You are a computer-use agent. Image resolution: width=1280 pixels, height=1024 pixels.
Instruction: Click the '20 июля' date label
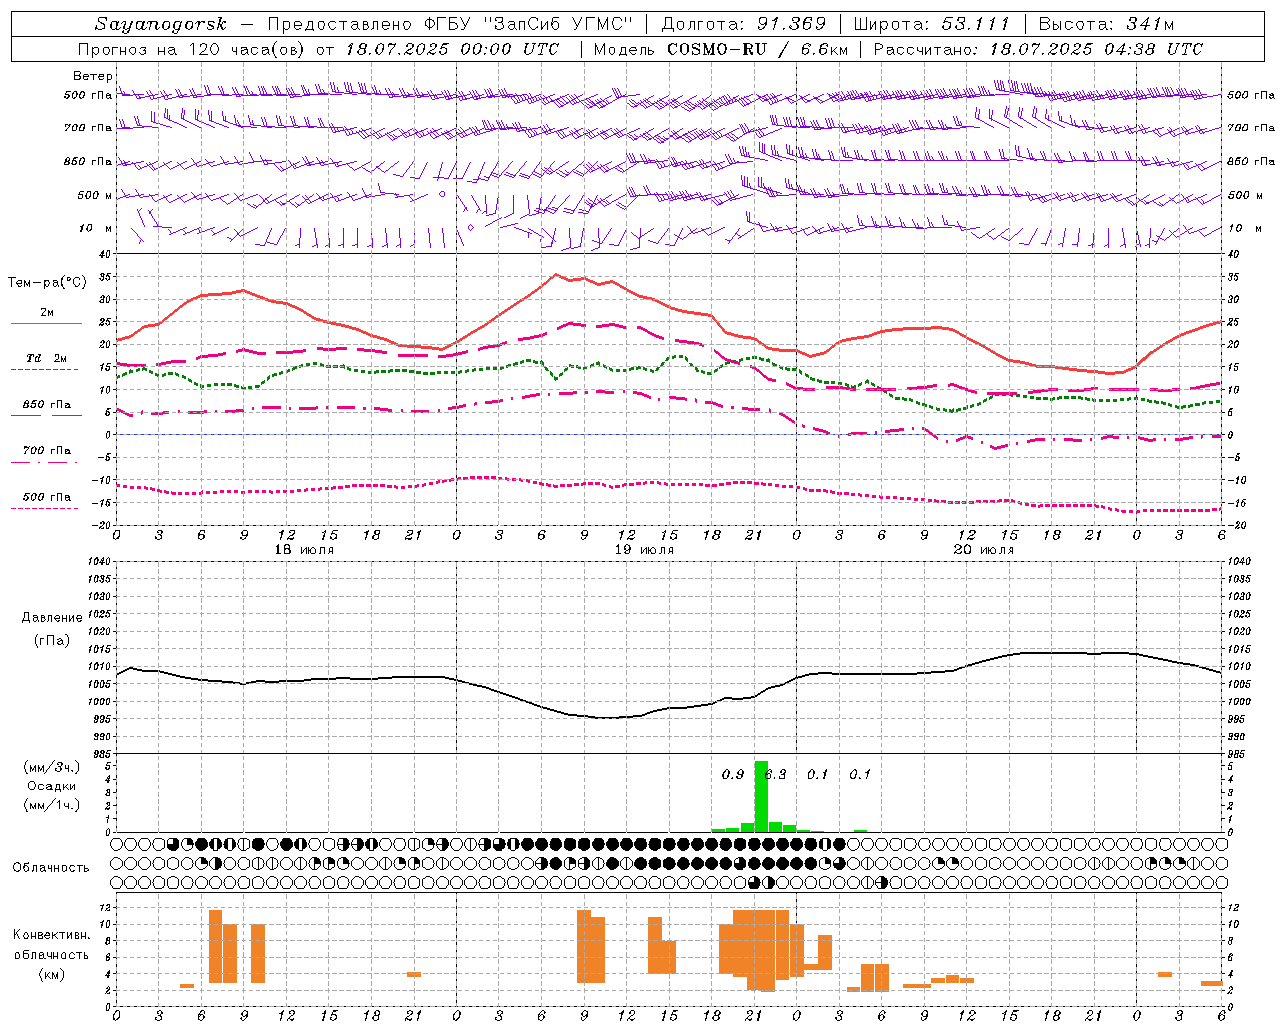[x=984, y=550]
